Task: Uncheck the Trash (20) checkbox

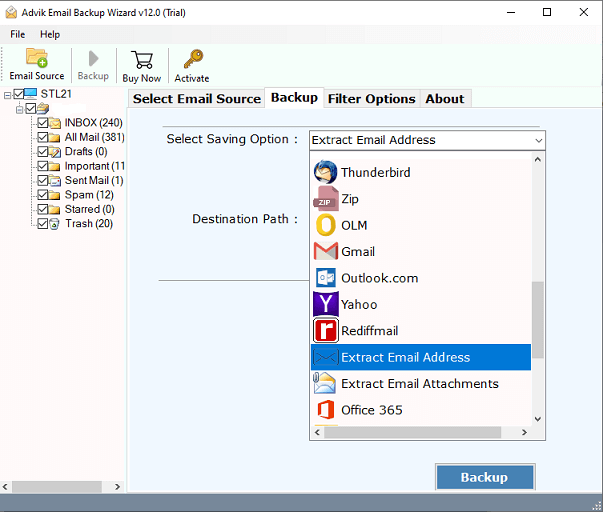Action: point(43,224)
